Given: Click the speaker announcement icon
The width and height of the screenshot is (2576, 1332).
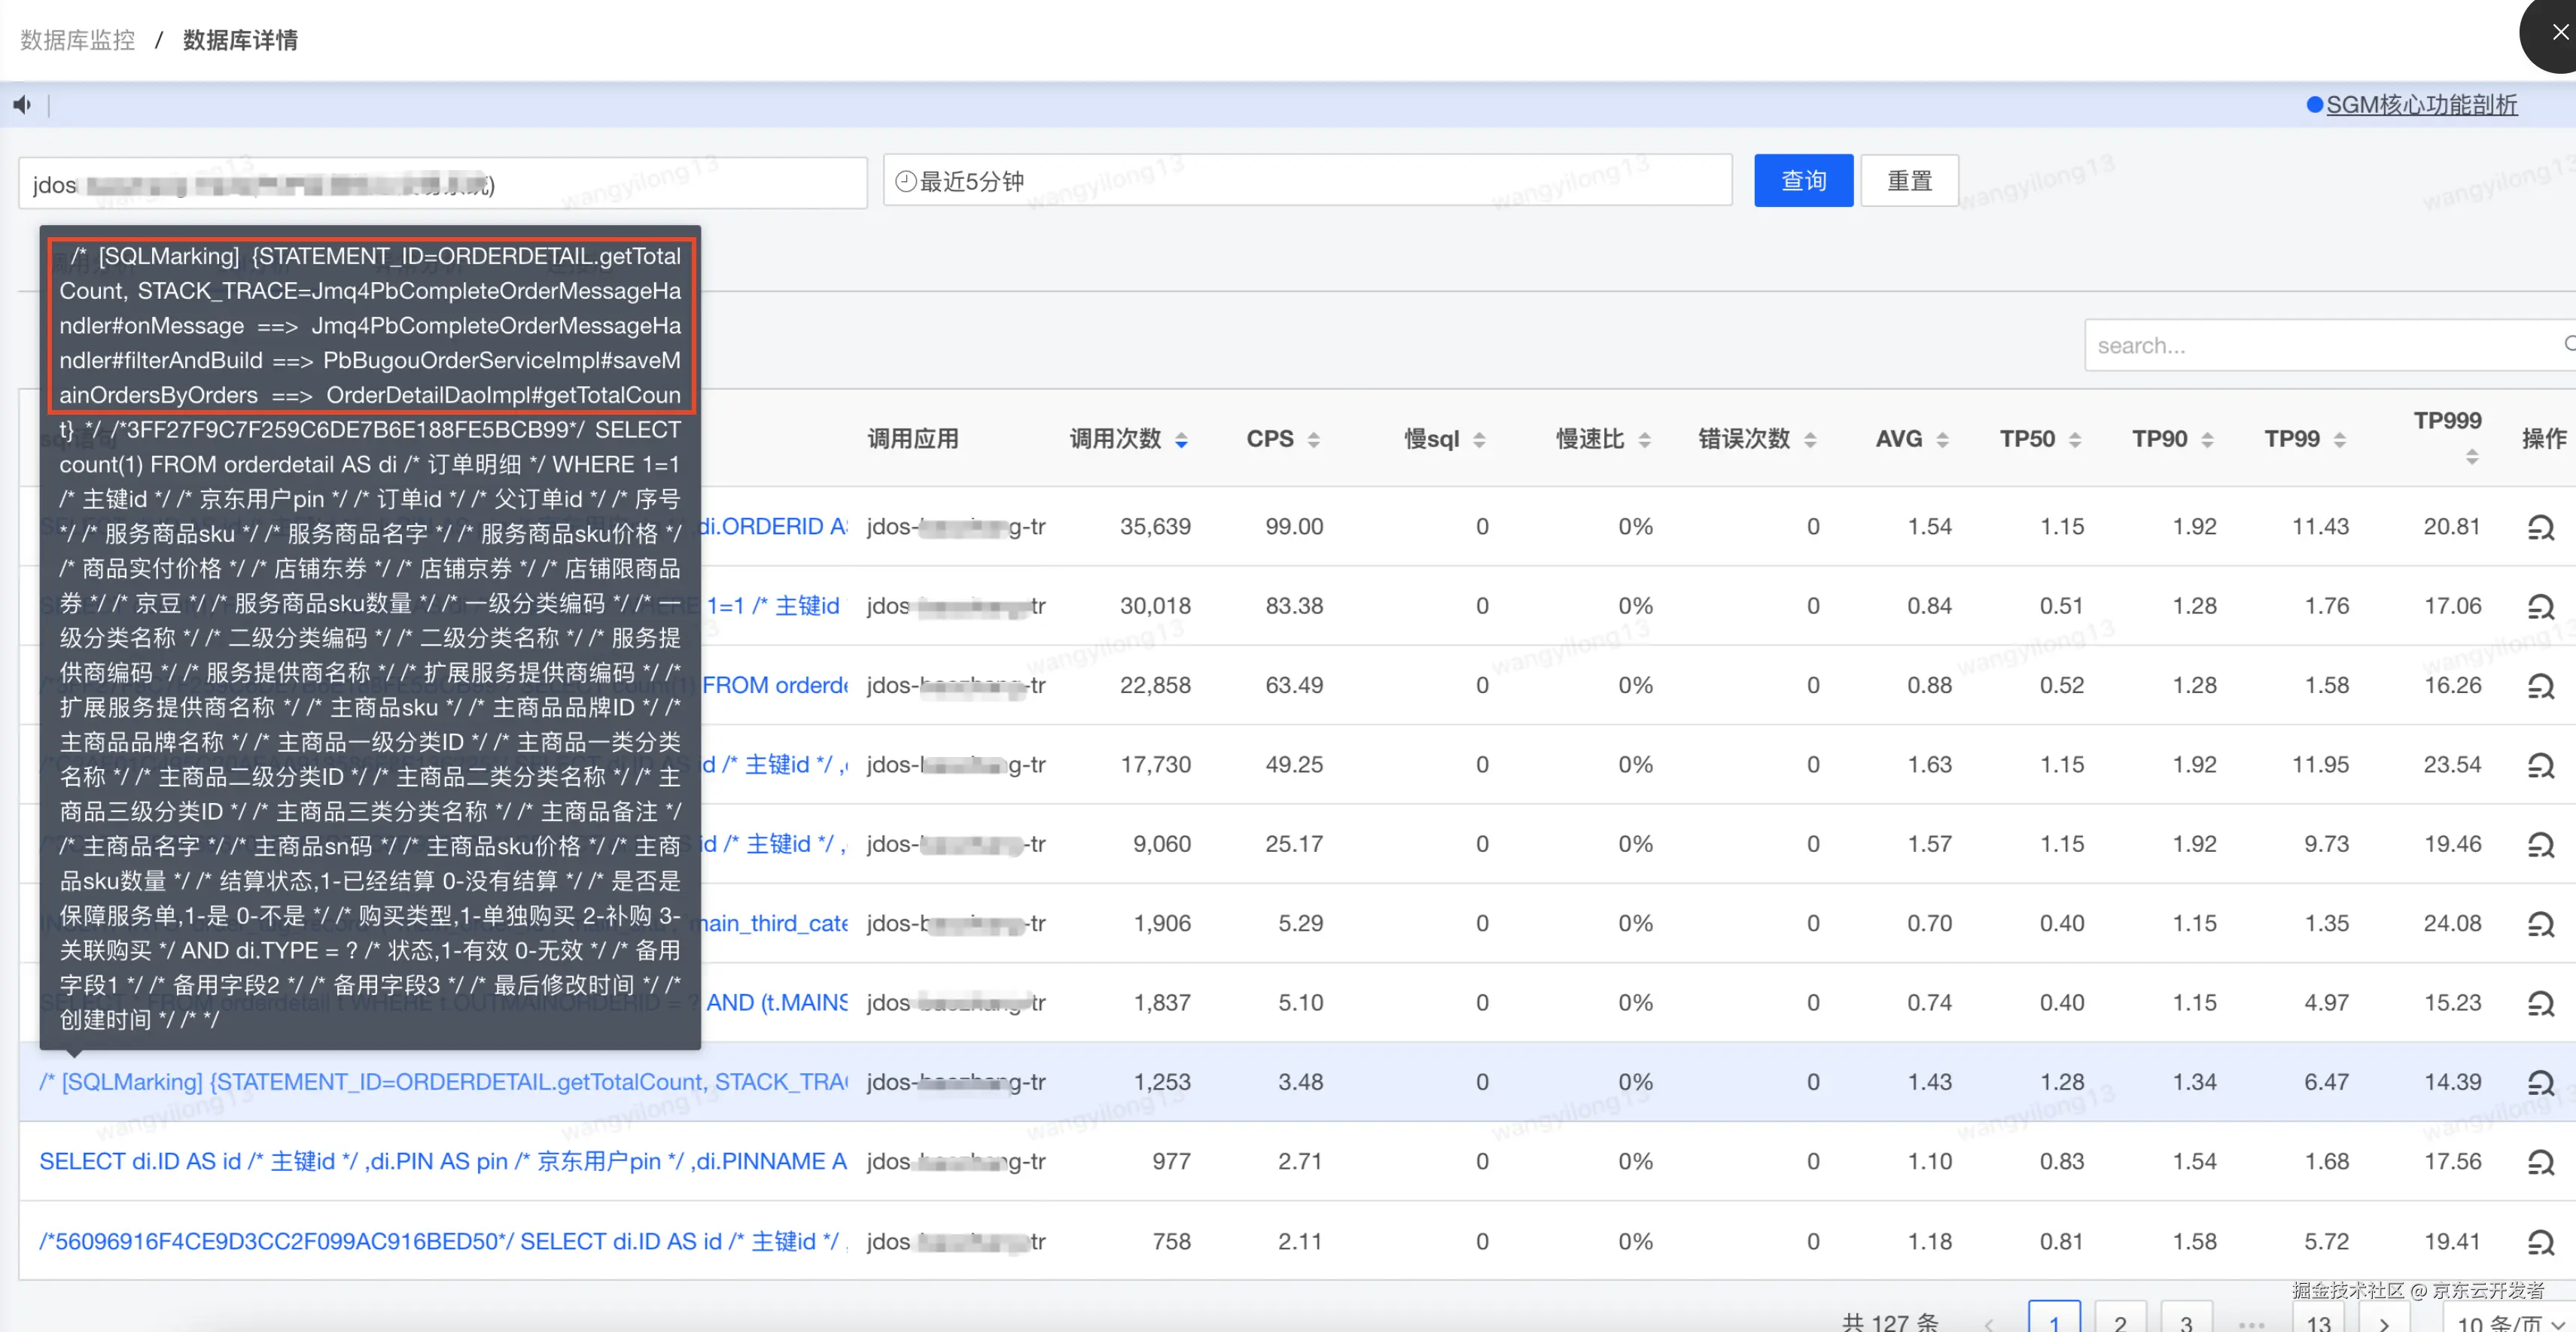Looking at the screenshot, I should [22, 105].
